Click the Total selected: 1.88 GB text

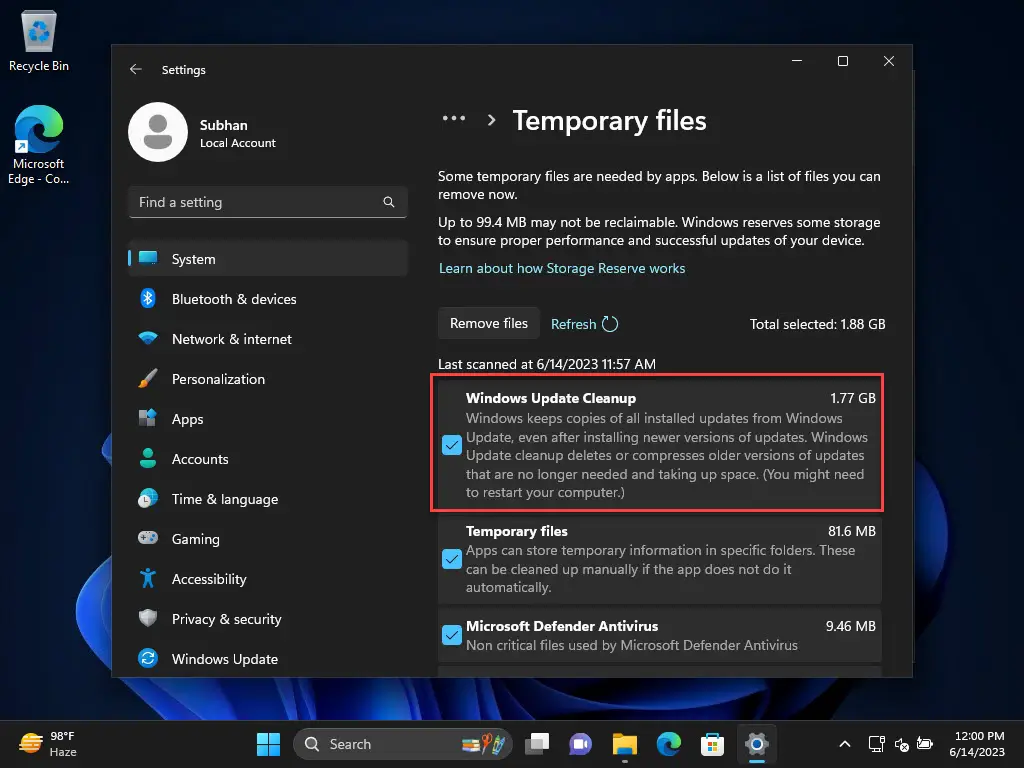(x=817, y=324)
